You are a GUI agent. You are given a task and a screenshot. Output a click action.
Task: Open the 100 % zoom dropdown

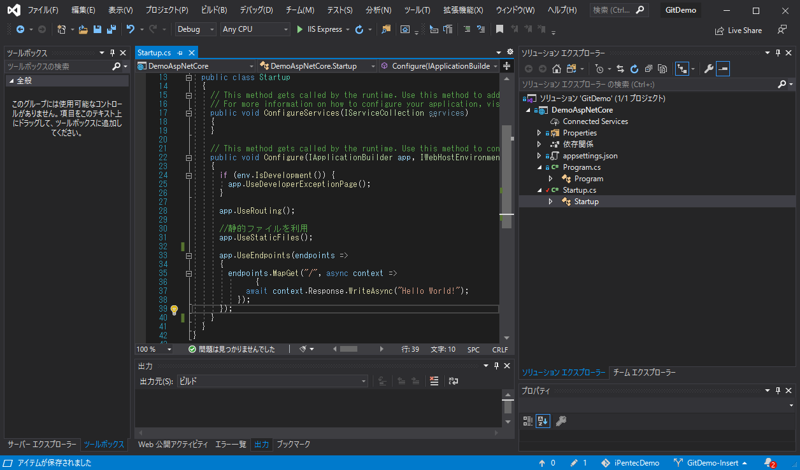click(x=154, y=350)
